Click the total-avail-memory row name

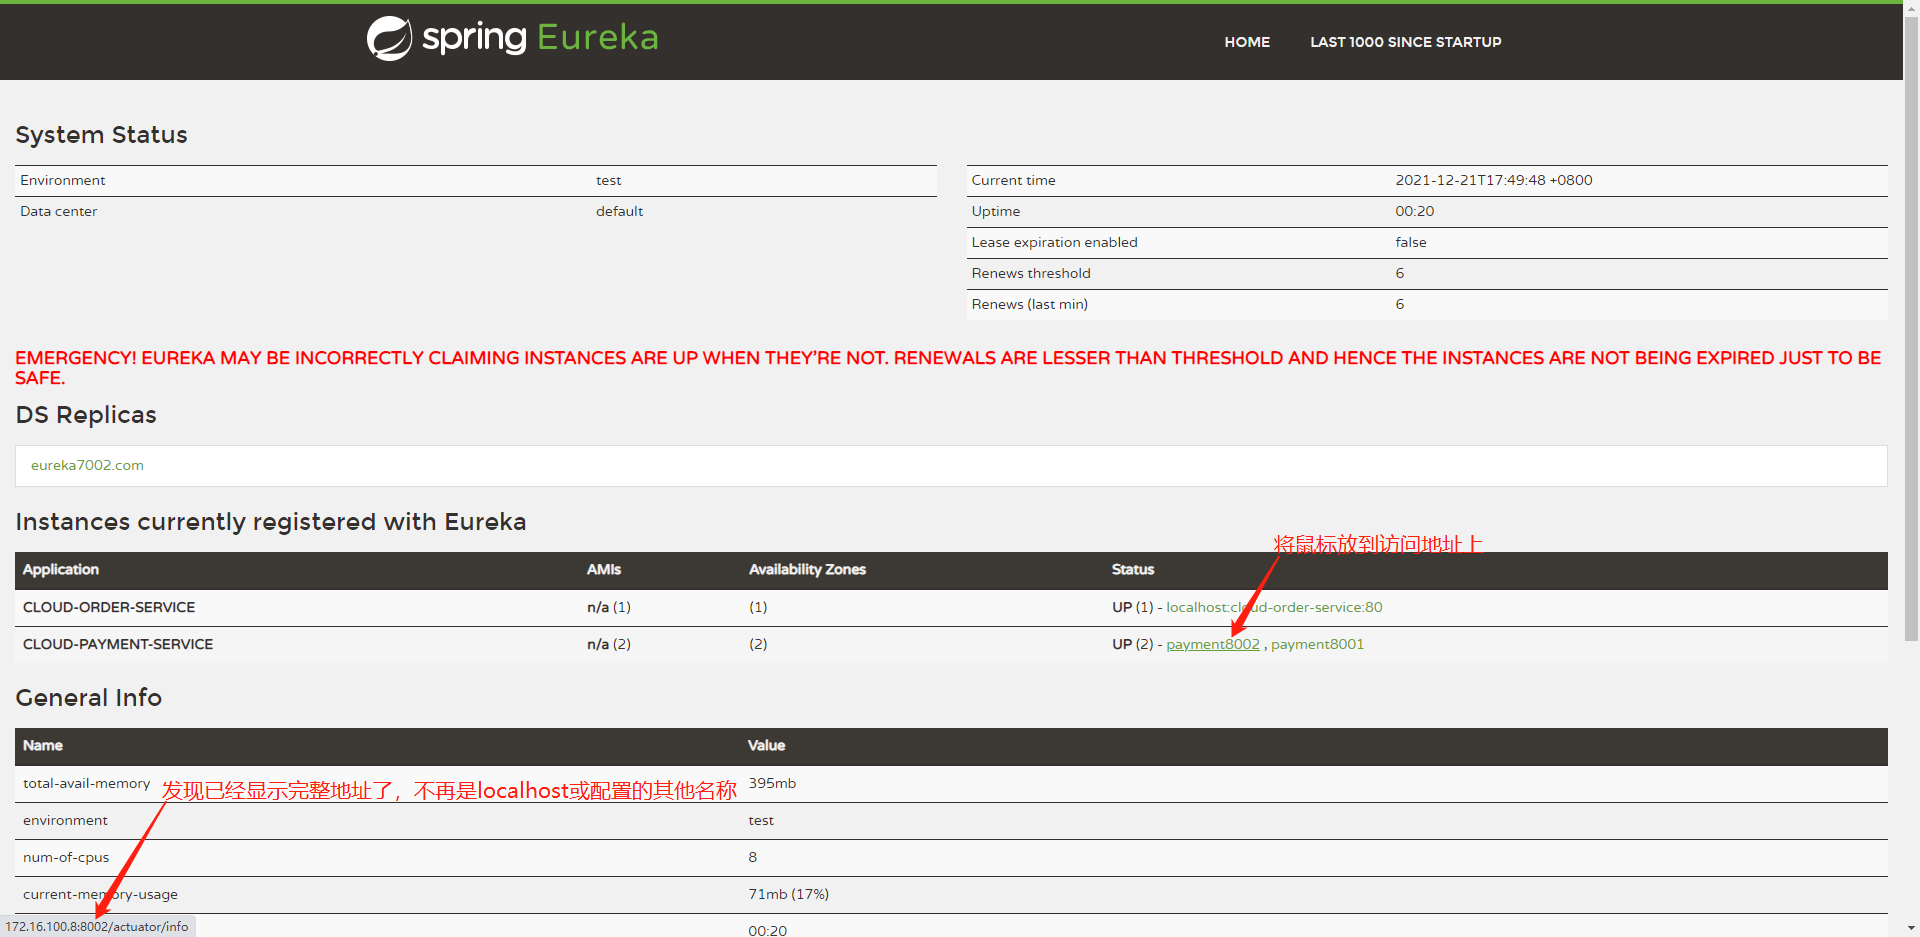pos(86,783)
